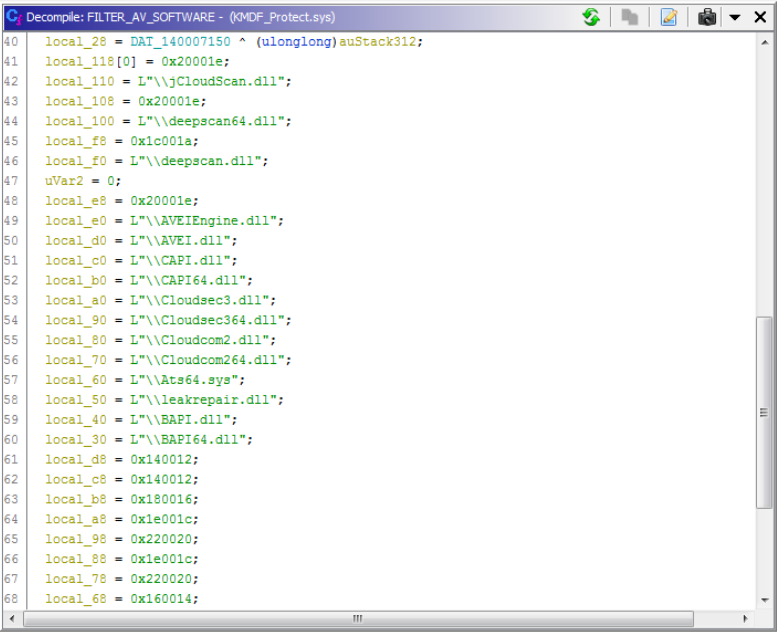This screenshot has height=632, width=777.
Task: Open the decompiler panel dropdown arrow menu
Action: point(734,17)
